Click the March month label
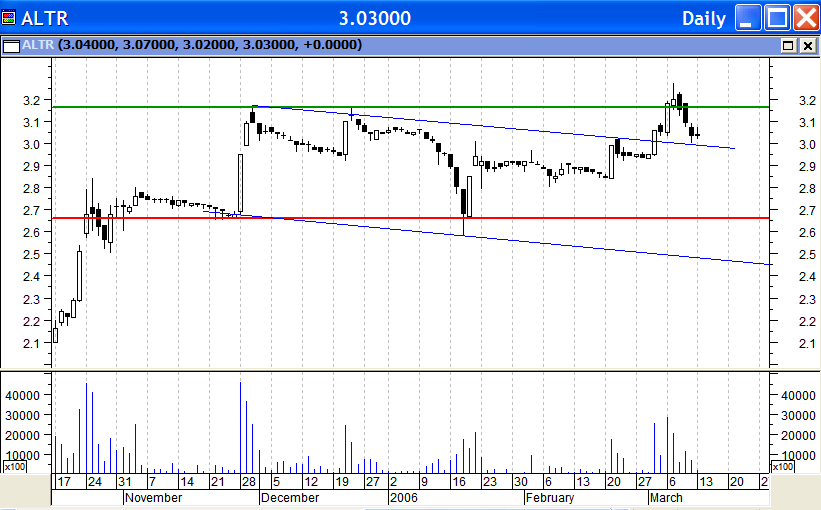 click(666, 497)
